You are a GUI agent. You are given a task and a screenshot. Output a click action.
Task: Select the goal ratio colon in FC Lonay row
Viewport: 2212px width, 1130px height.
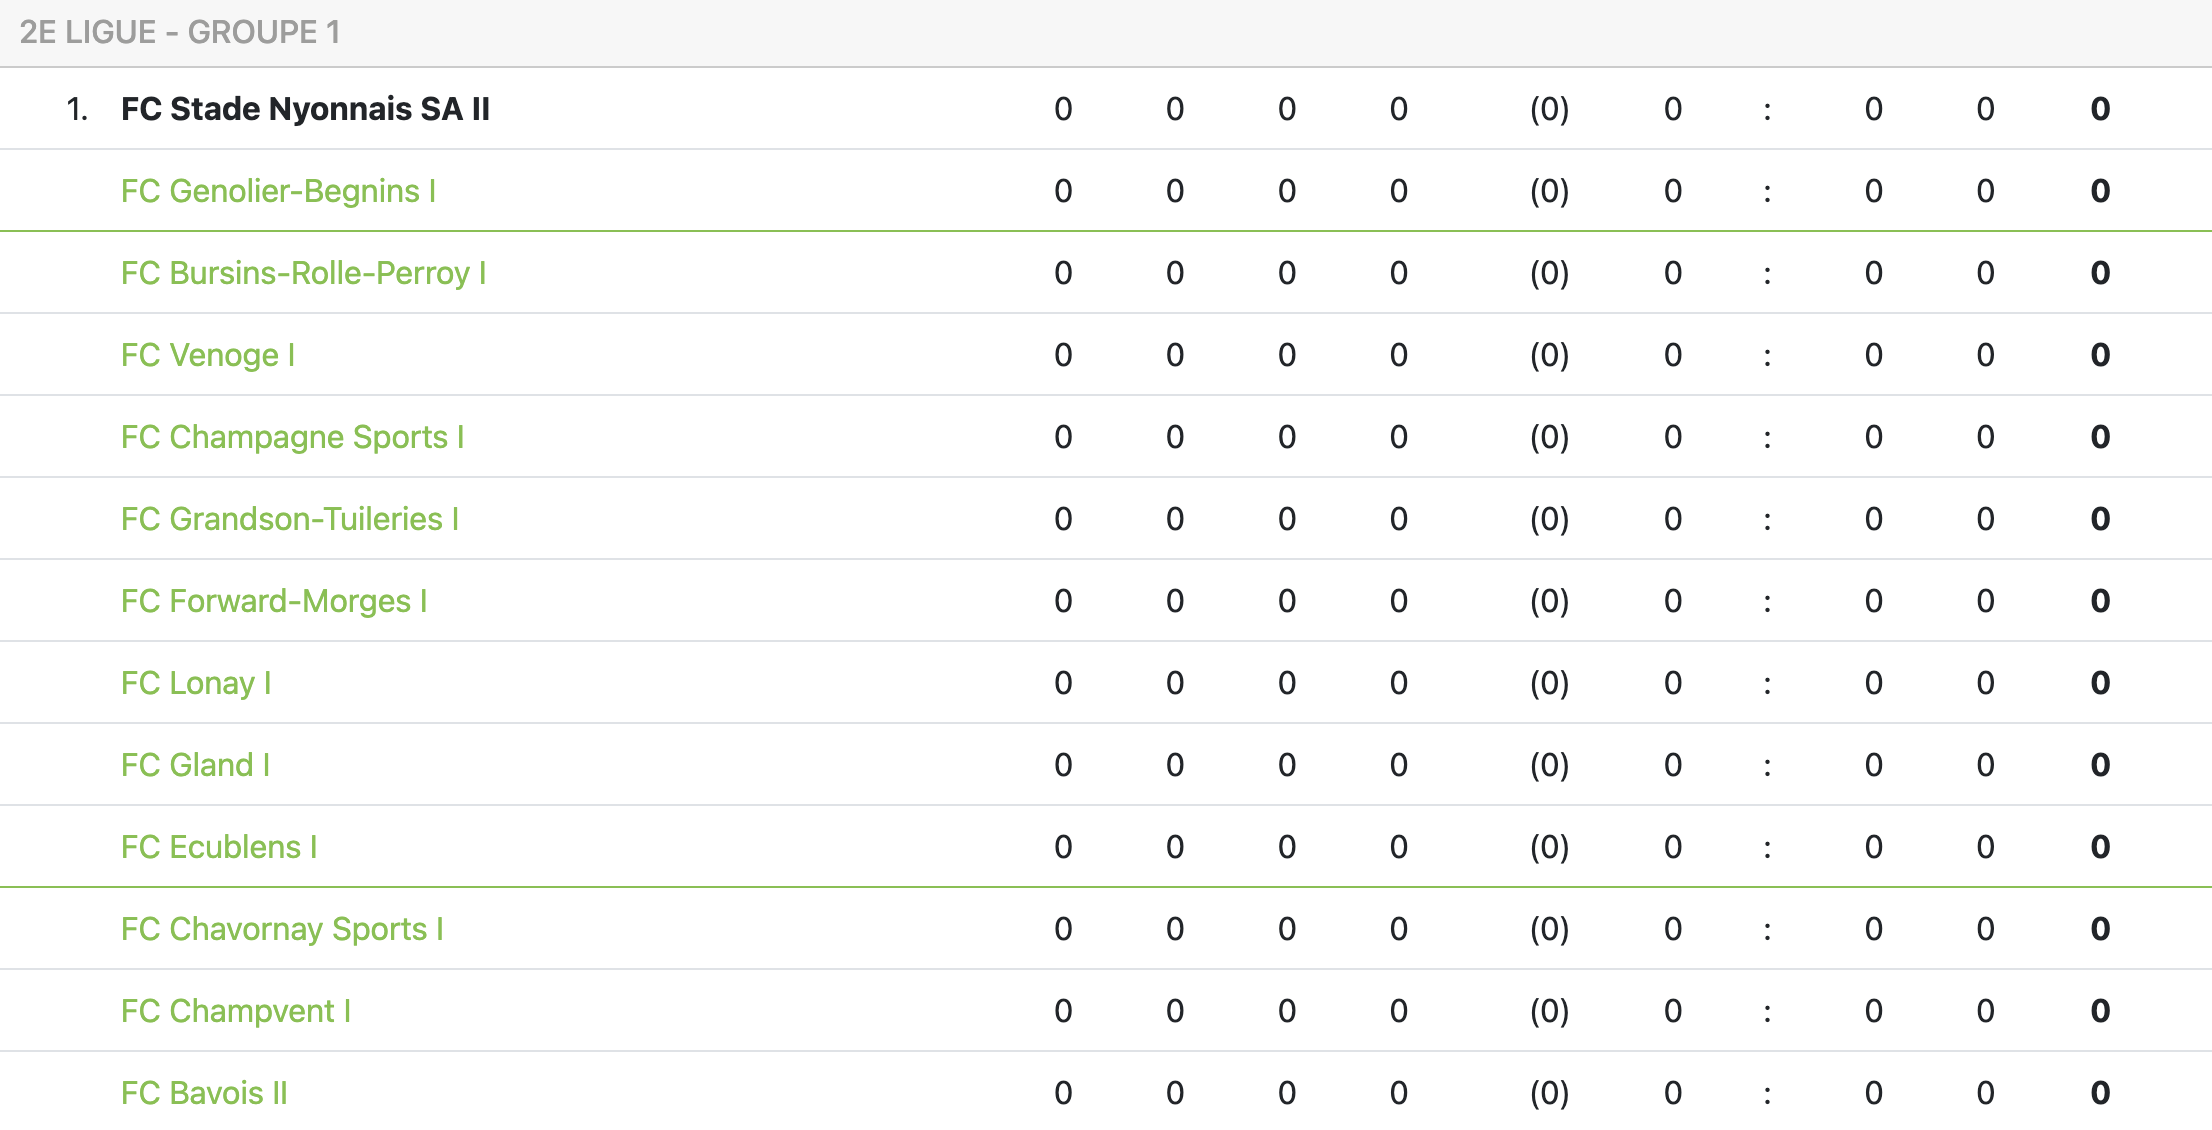point(1767,684)
